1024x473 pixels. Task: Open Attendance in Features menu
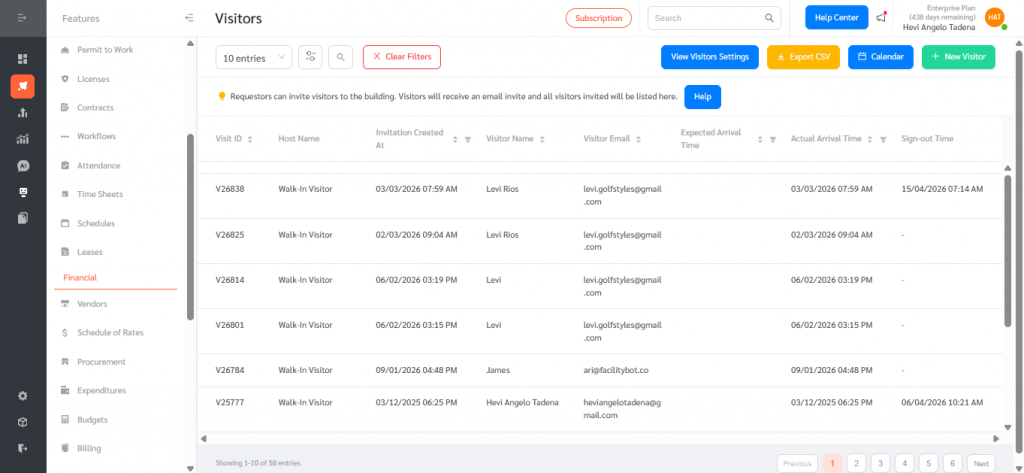click(98, 166)
